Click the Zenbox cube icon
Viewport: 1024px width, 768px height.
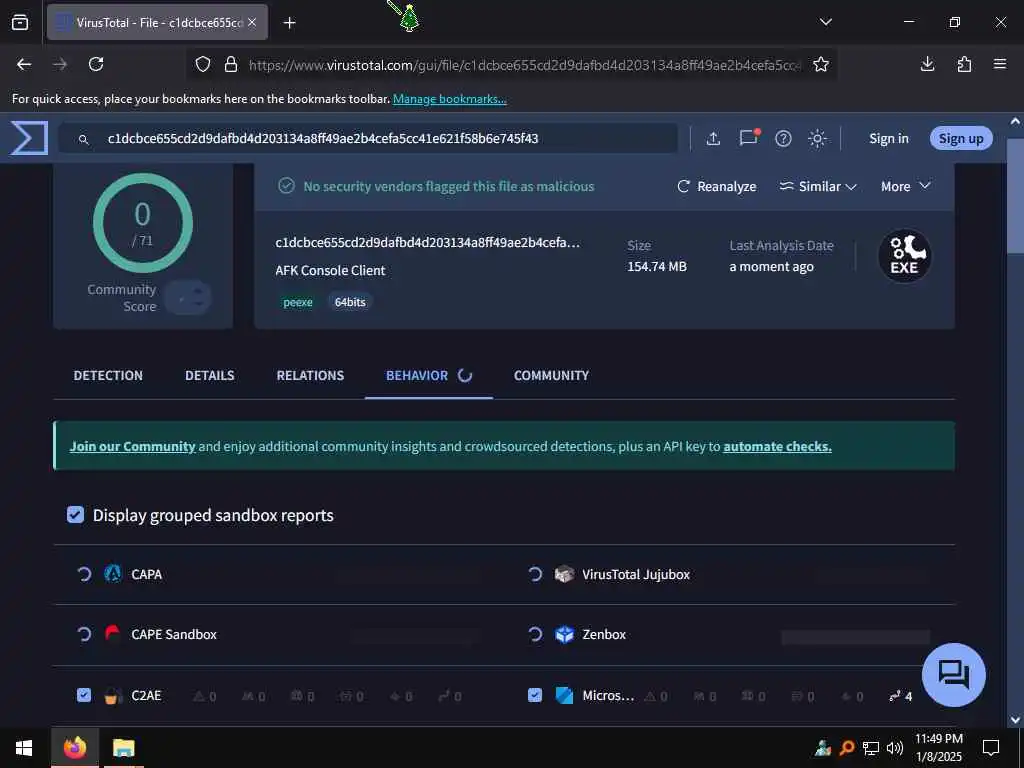[x=564, y=634]
